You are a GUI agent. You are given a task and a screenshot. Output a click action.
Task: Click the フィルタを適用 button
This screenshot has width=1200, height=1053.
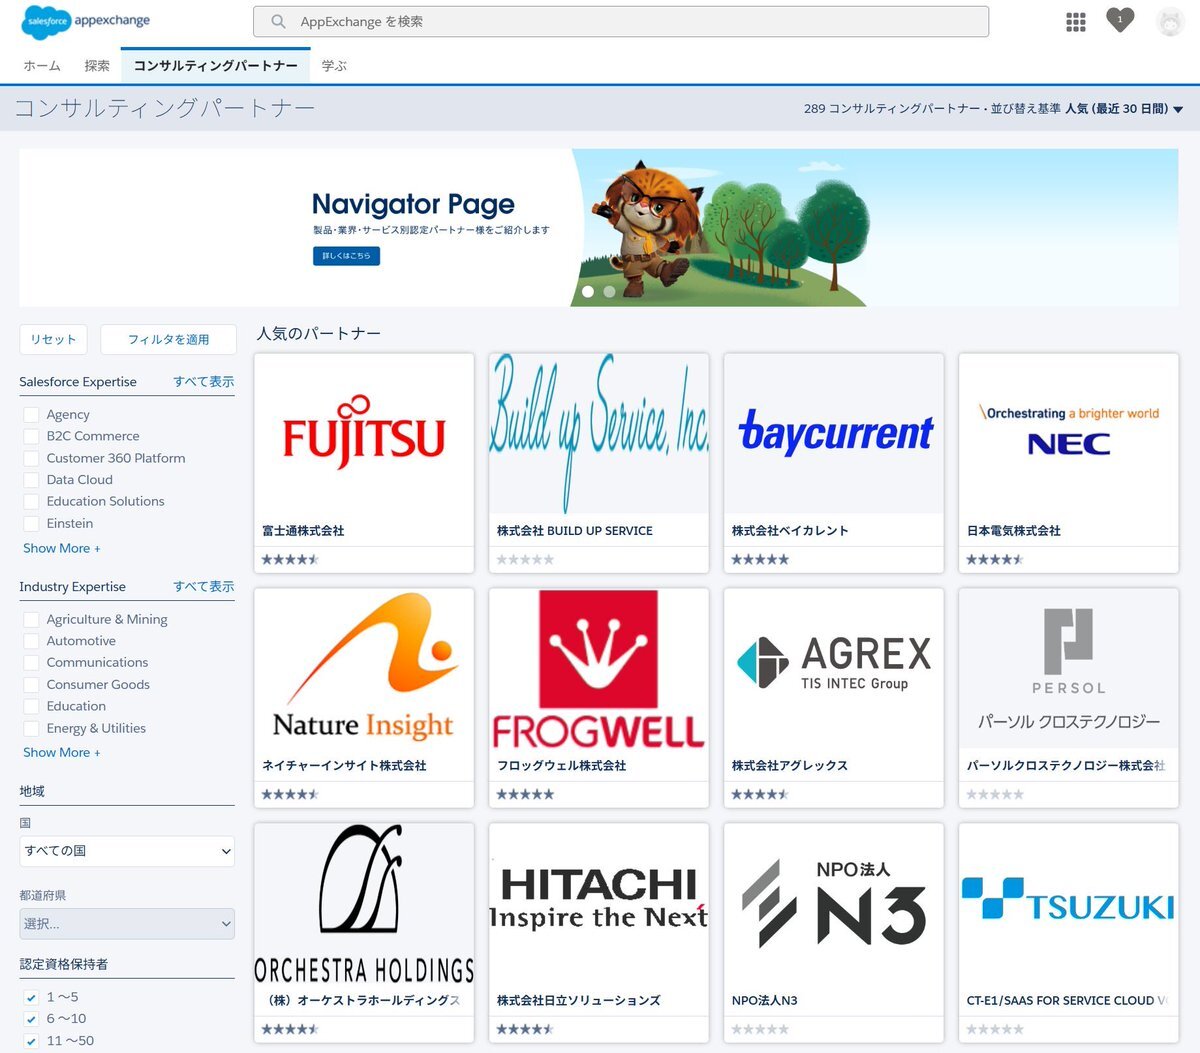[169, 339]
